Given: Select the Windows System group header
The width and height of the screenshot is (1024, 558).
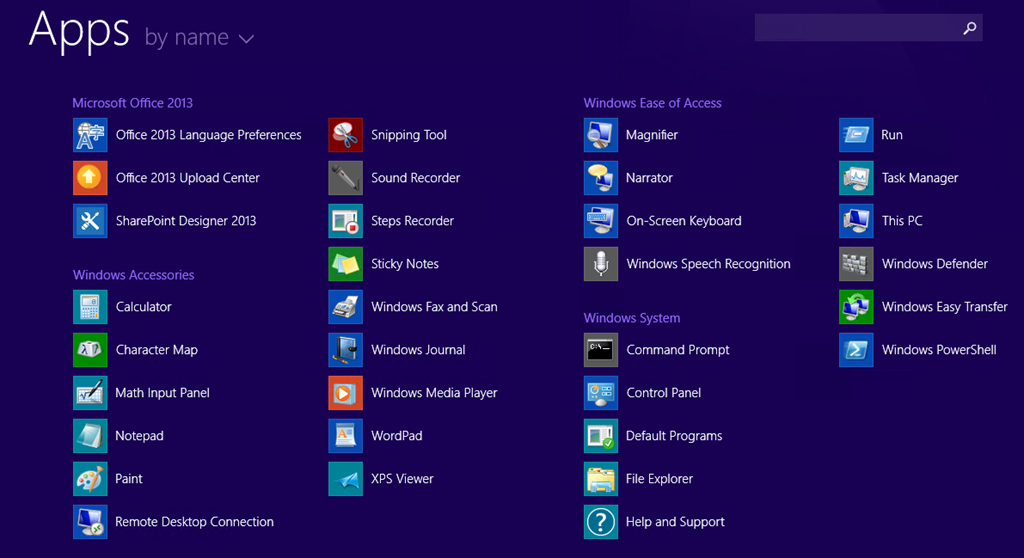Looking at the screenshot, I should click(x=632, y=318).
